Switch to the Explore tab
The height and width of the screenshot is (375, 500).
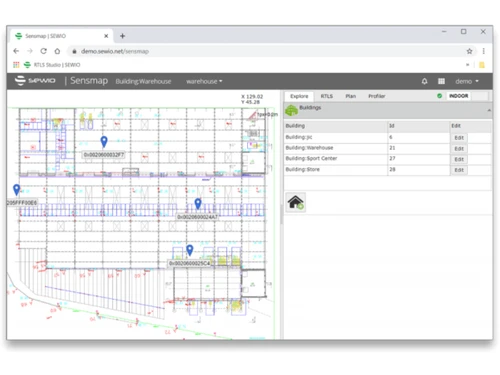pyautogui.click(x=299, y=96)
